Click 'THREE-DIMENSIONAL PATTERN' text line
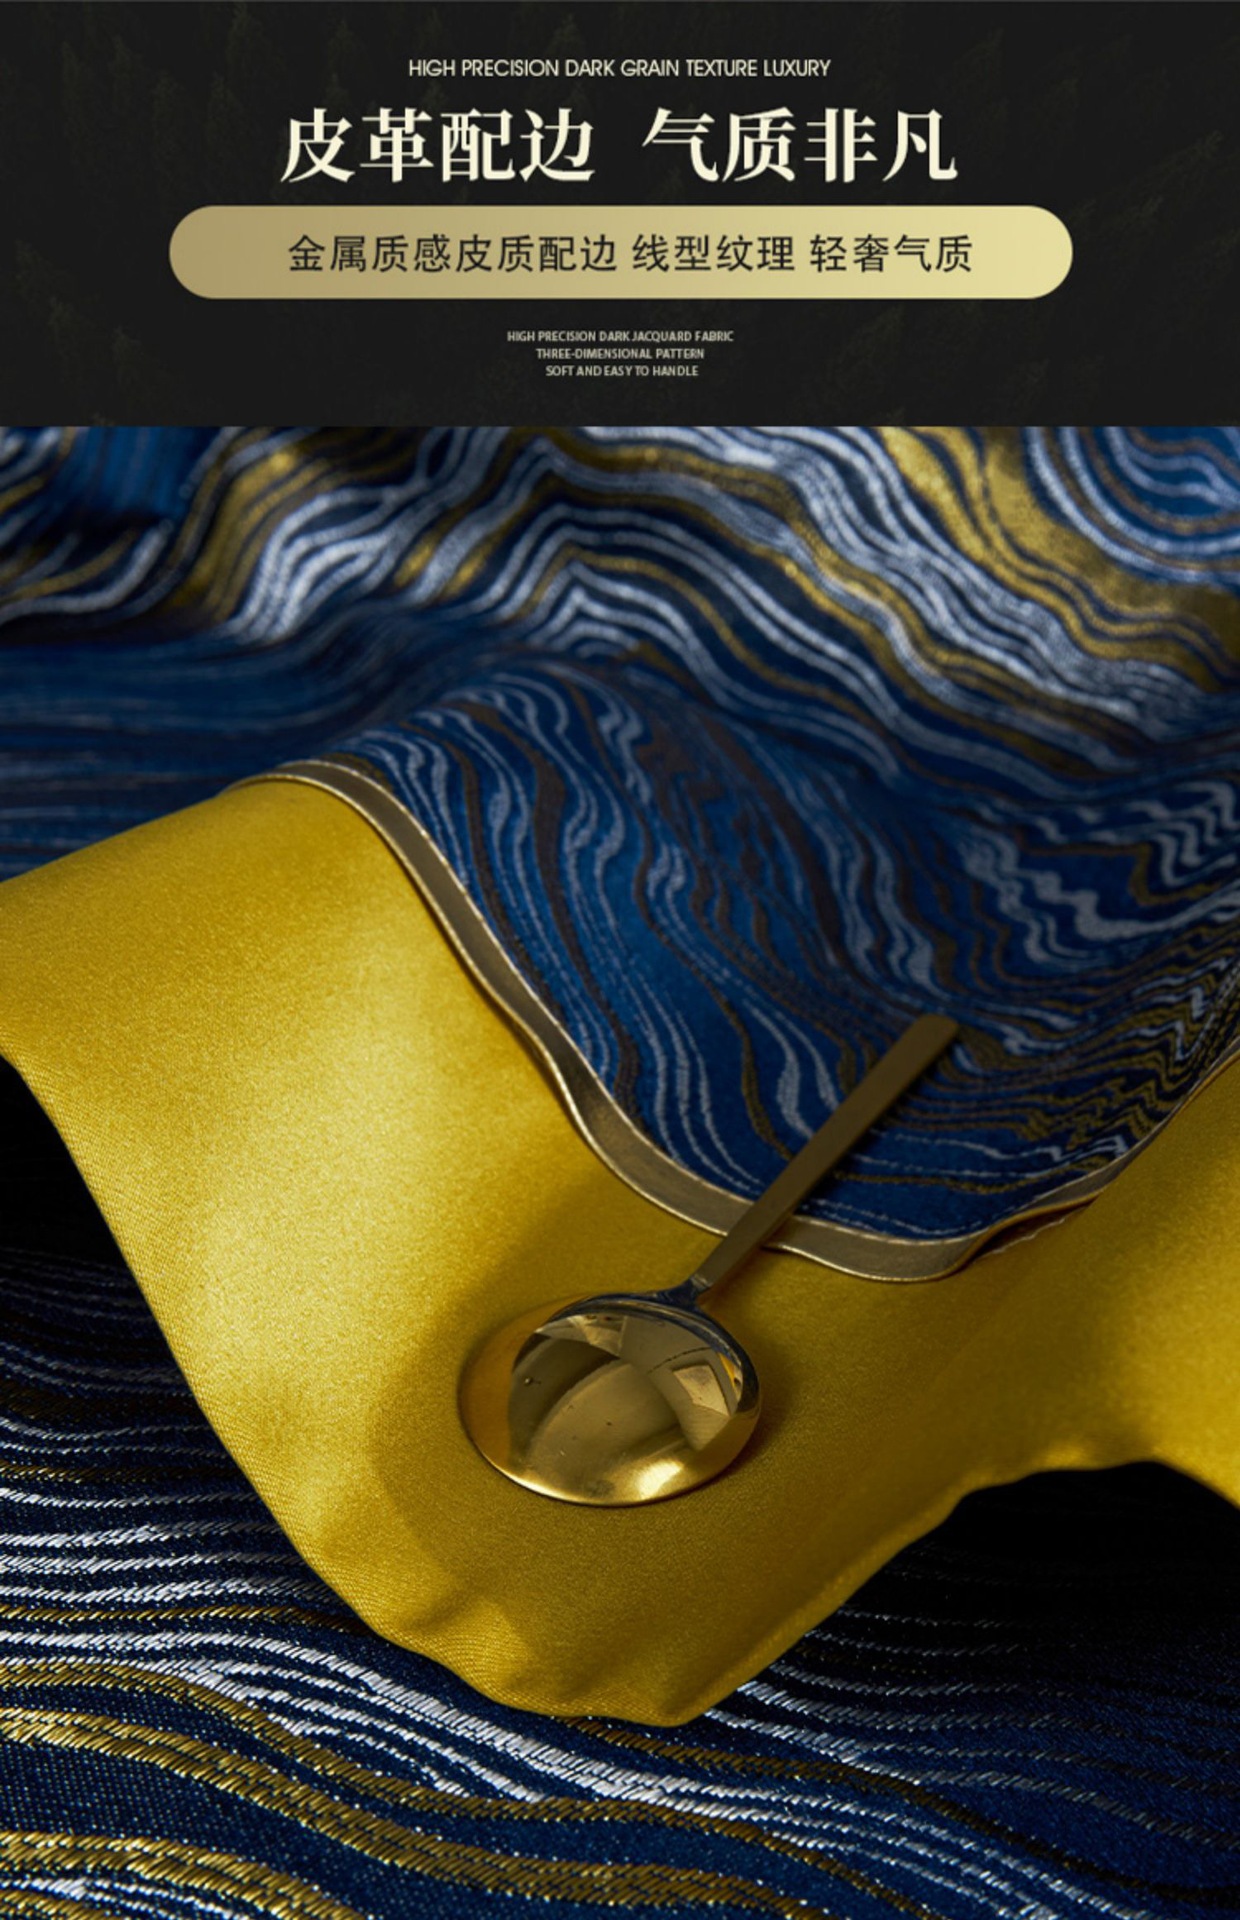This screenshot has height=1920, width=1240. [620, 354]
